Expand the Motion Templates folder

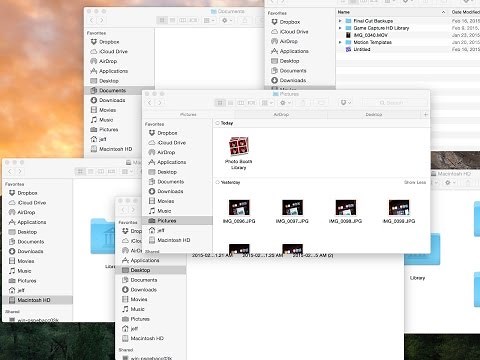click(340, 42)
